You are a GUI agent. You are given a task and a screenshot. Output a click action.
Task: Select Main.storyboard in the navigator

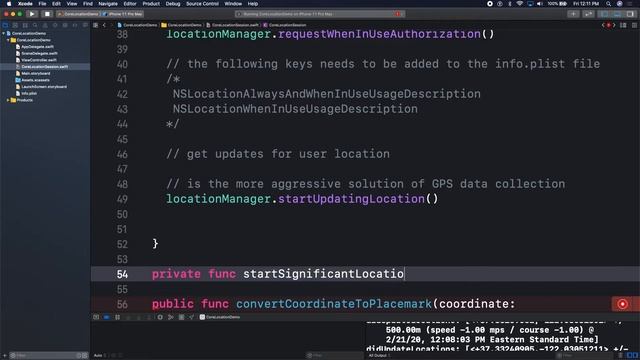coord(36,73)
